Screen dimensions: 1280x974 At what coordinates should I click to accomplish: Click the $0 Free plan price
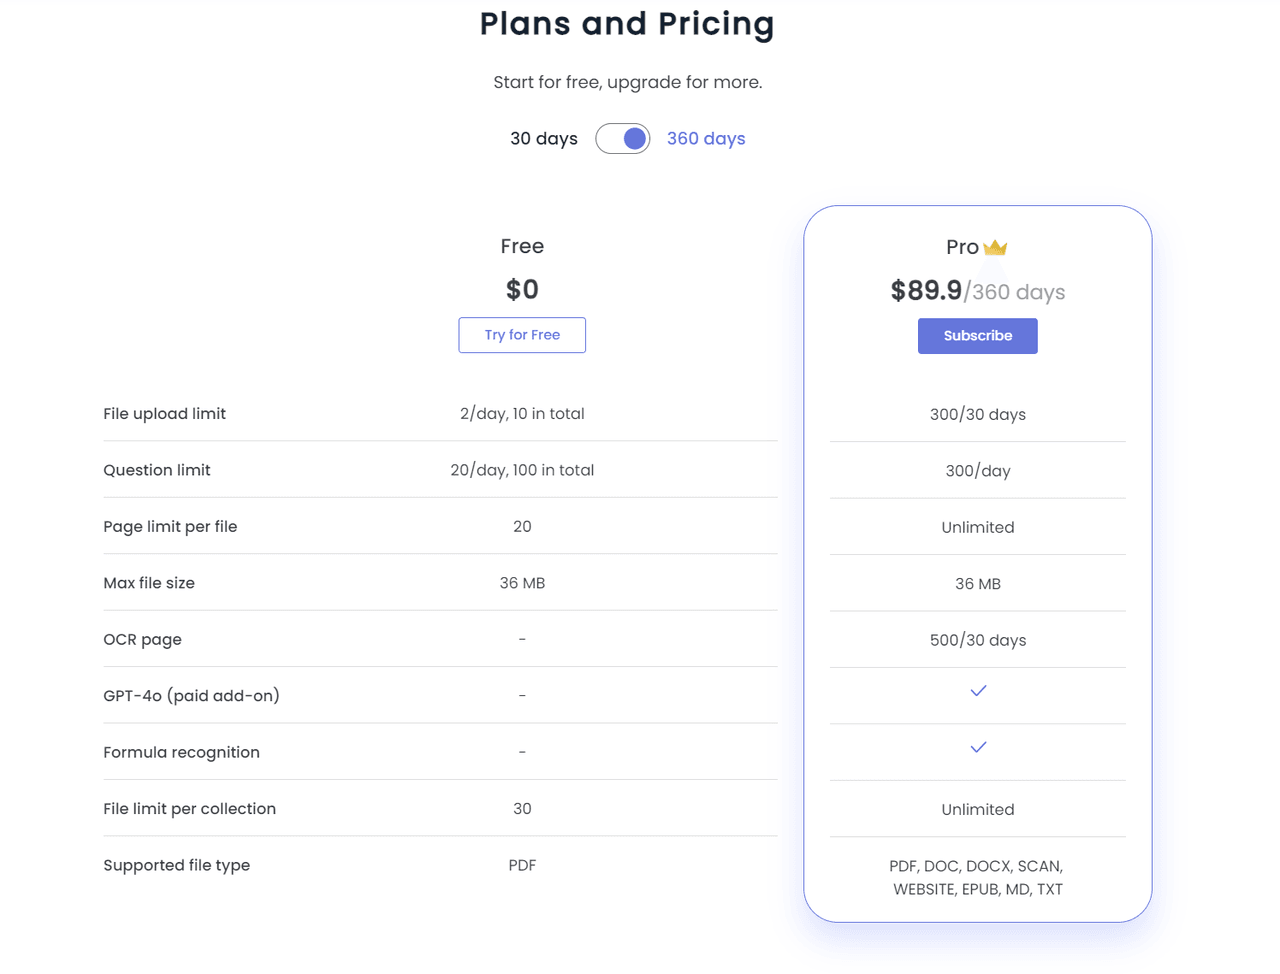coord(522,290)
